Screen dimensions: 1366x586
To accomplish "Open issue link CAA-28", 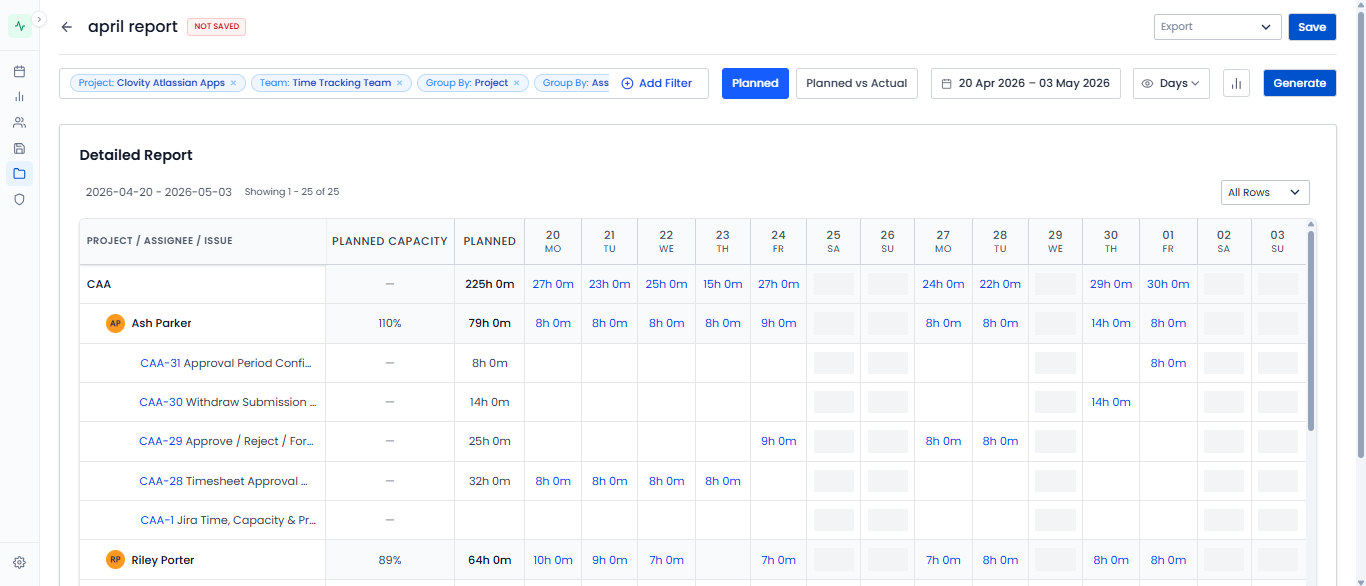I will click(161, 481).
